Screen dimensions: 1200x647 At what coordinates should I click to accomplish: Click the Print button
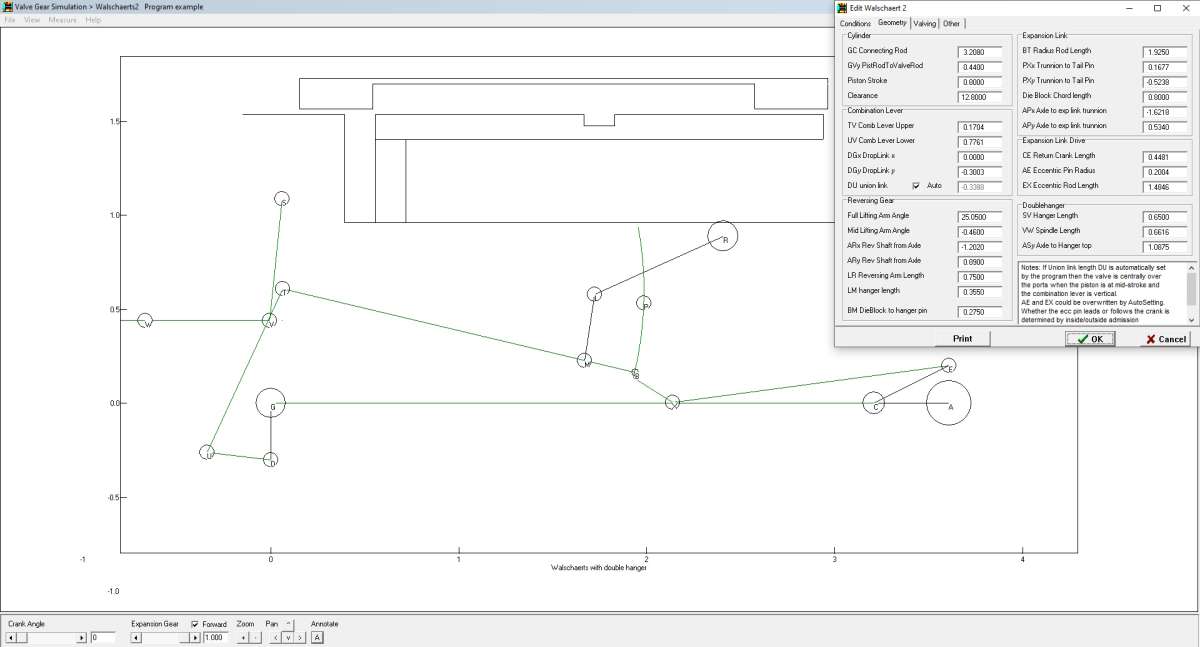click(962, 339)
